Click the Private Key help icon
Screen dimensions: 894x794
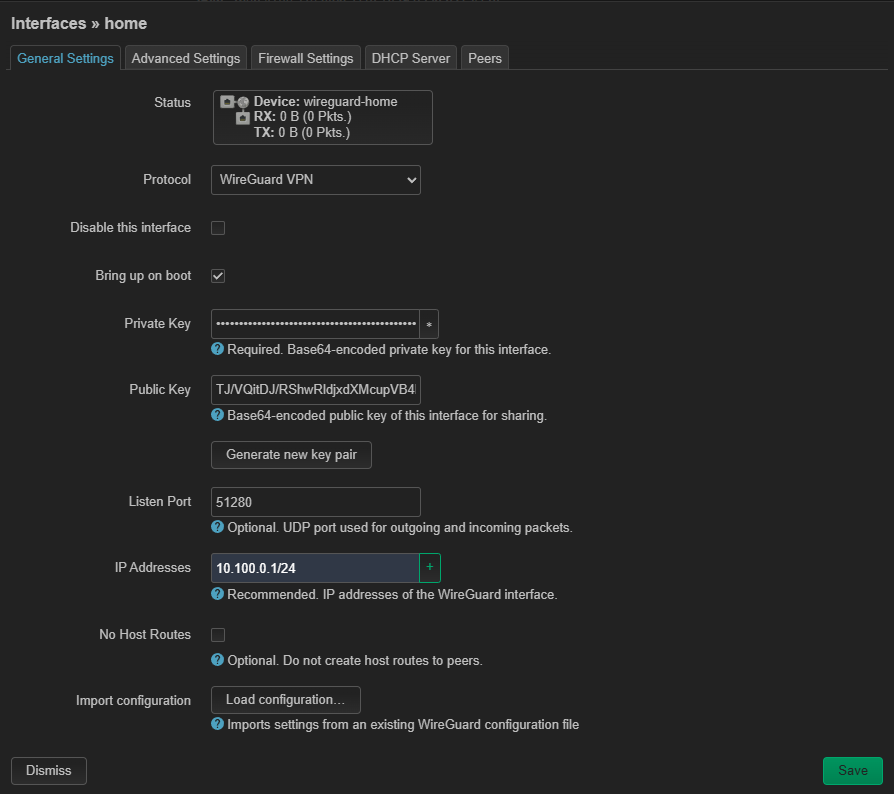[217, 350]
